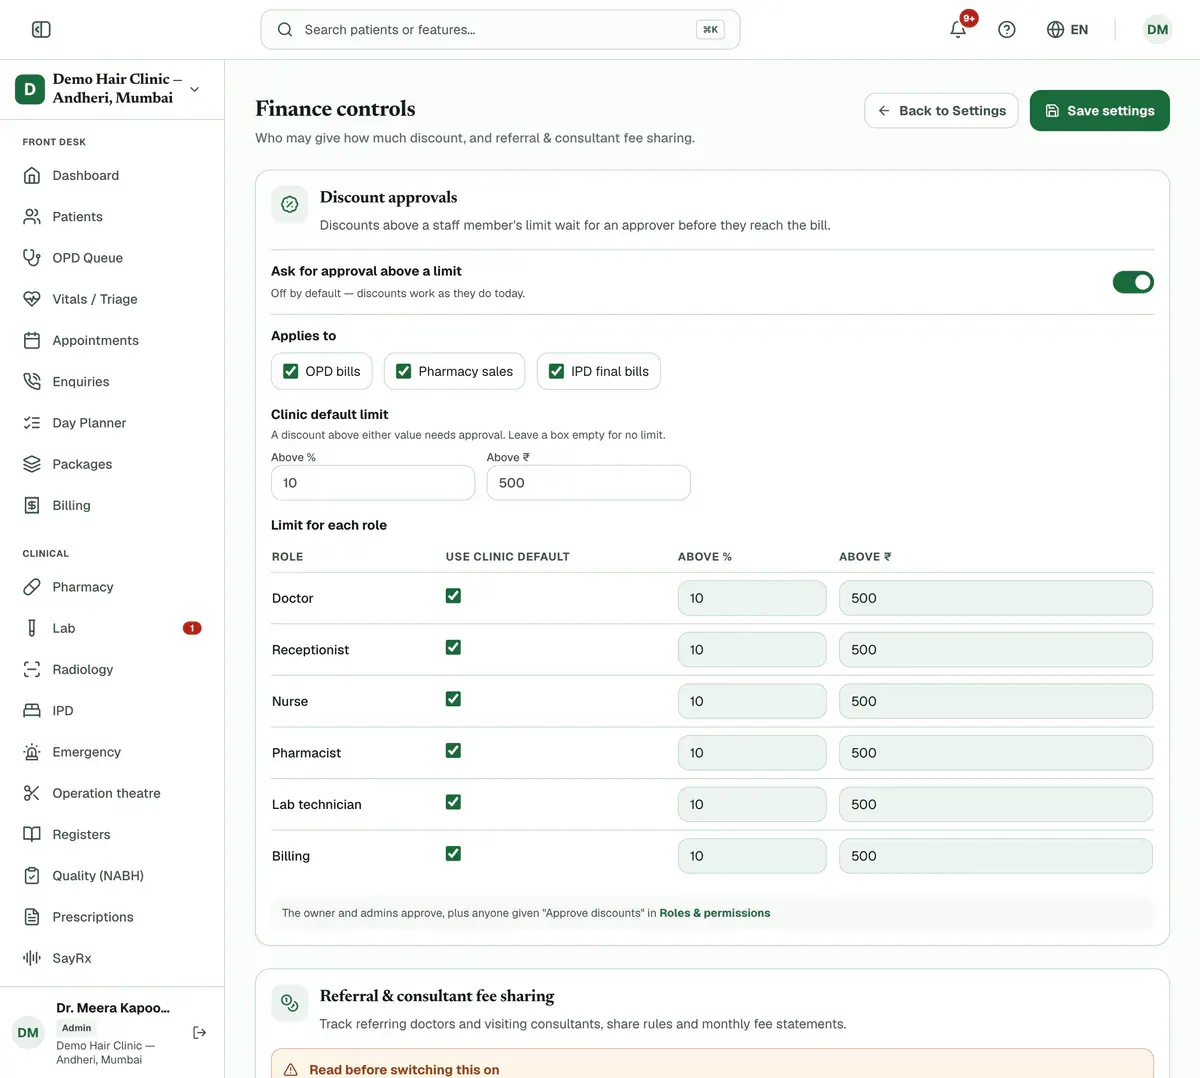Click the globe language icon
This screenshot has width=1200, height=1078.
coord(1055,30)
